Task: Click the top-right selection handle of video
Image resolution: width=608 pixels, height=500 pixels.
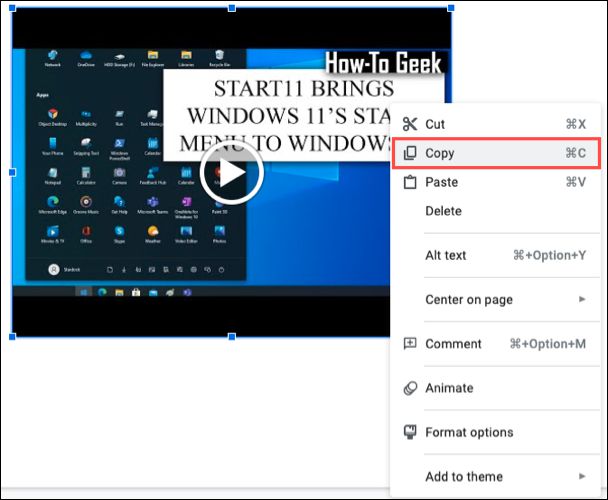Action: pyautogui.click(x=451, y=8)
